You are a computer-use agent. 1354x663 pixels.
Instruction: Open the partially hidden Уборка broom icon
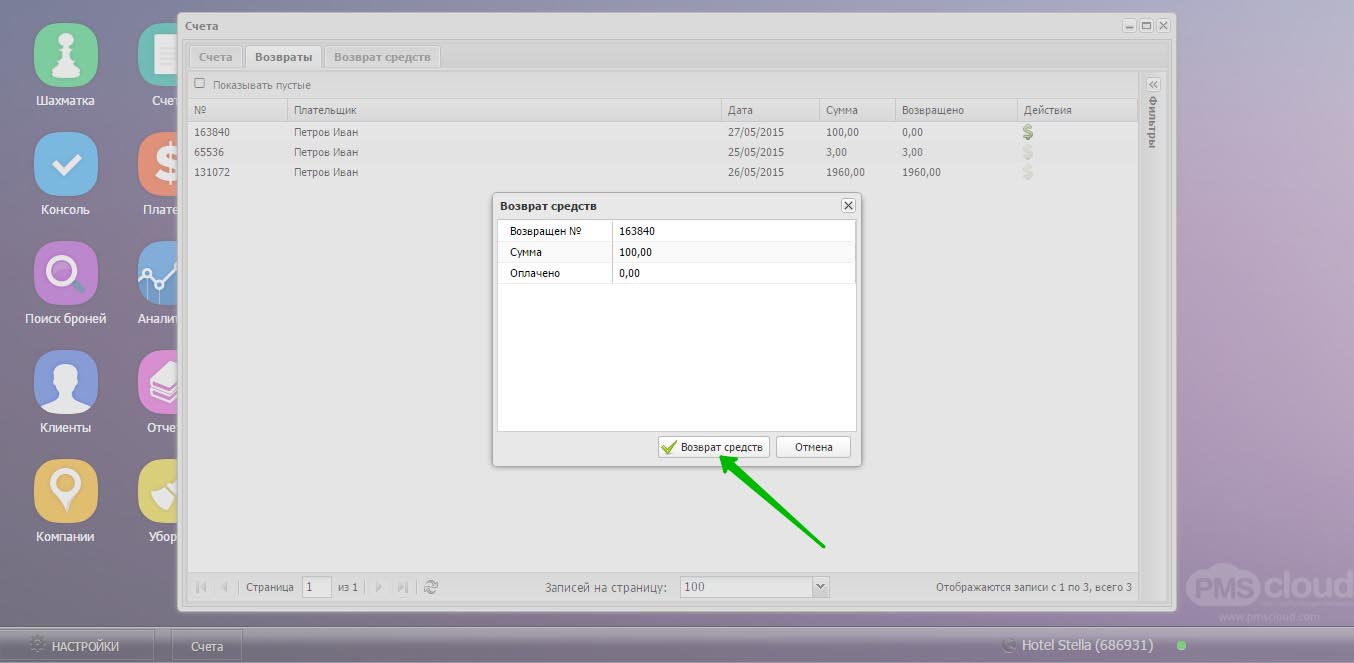click(158, 491)
